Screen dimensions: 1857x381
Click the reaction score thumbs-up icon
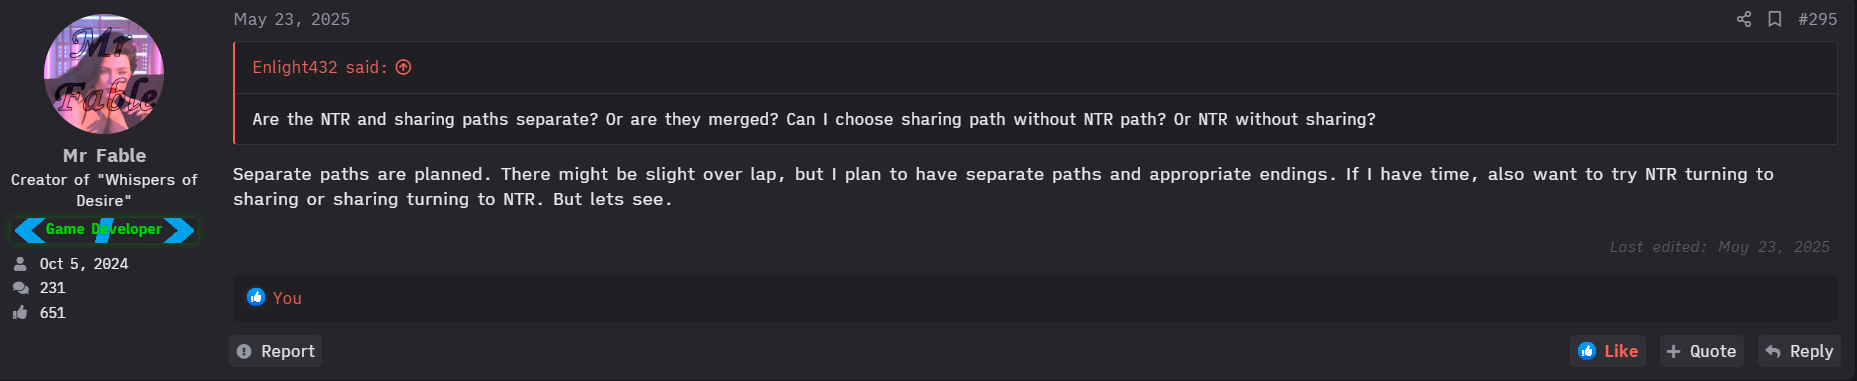20,313
